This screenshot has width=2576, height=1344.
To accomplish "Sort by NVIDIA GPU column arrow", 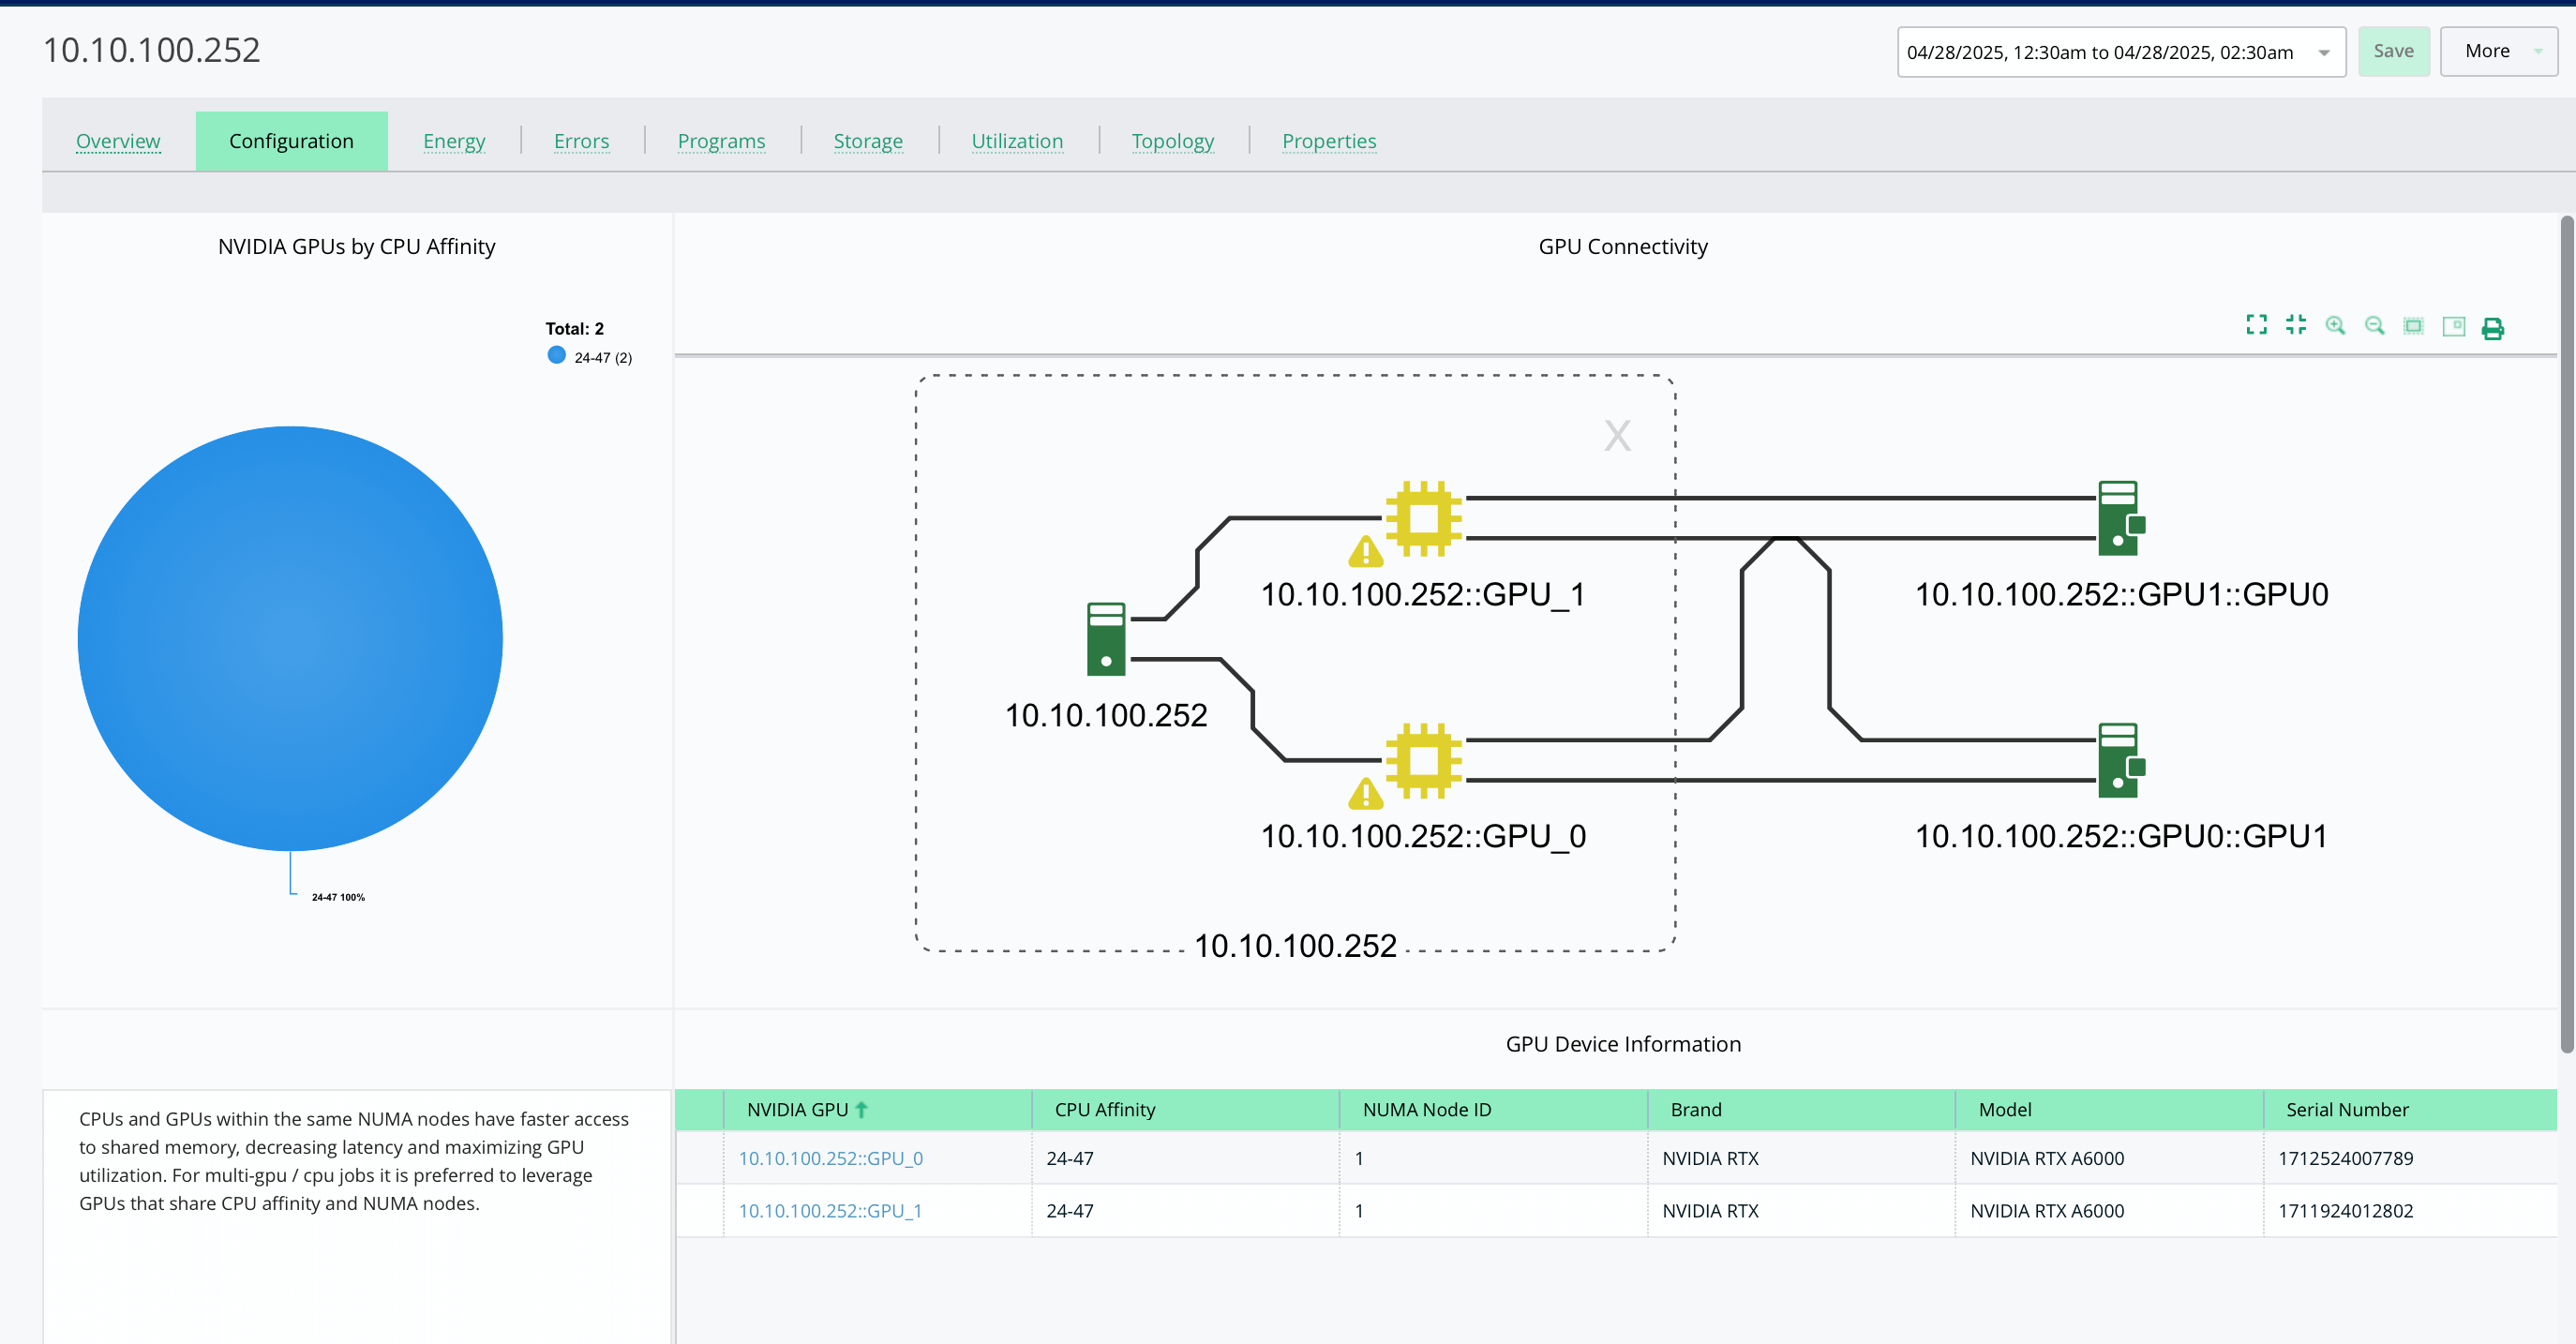I will (x=862, y=1109).
